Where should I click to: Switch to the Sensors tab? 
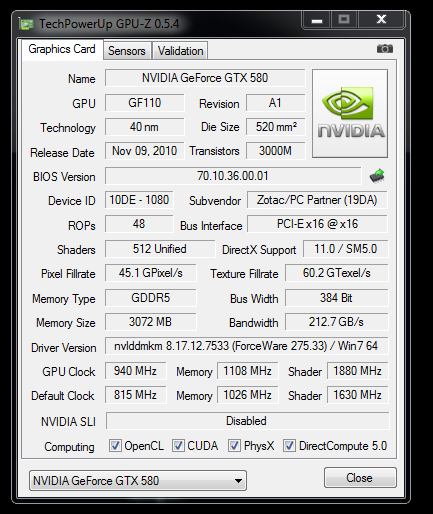pyautogui.click(x=127, y=51)
